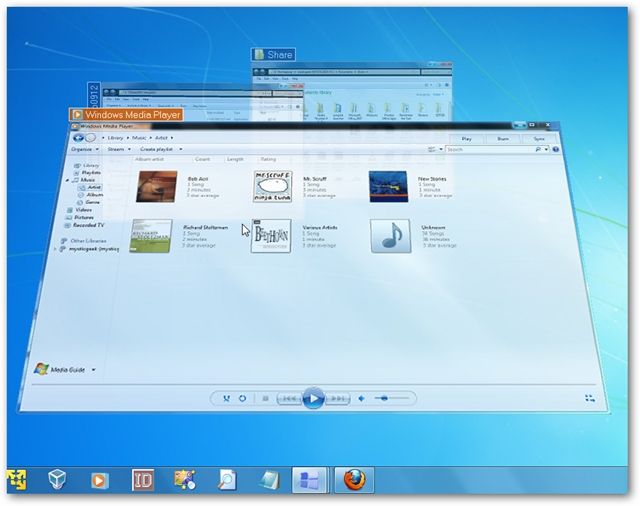Image resolution: width=640 pixels, height=506 pixels.
Task: Skip to next track button
Action: [338, 398]
